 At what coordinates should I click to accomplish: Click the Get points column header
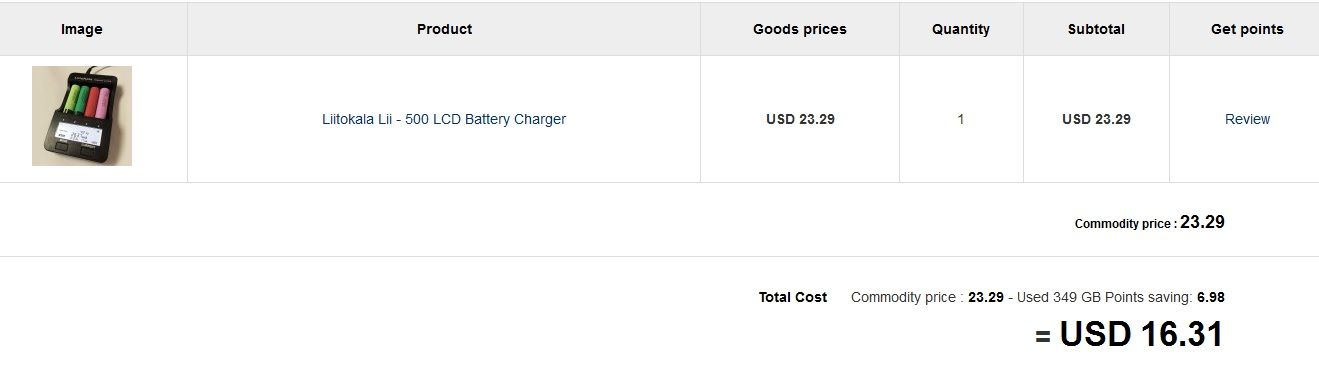pyautogui.click(x=1247, y=29)
